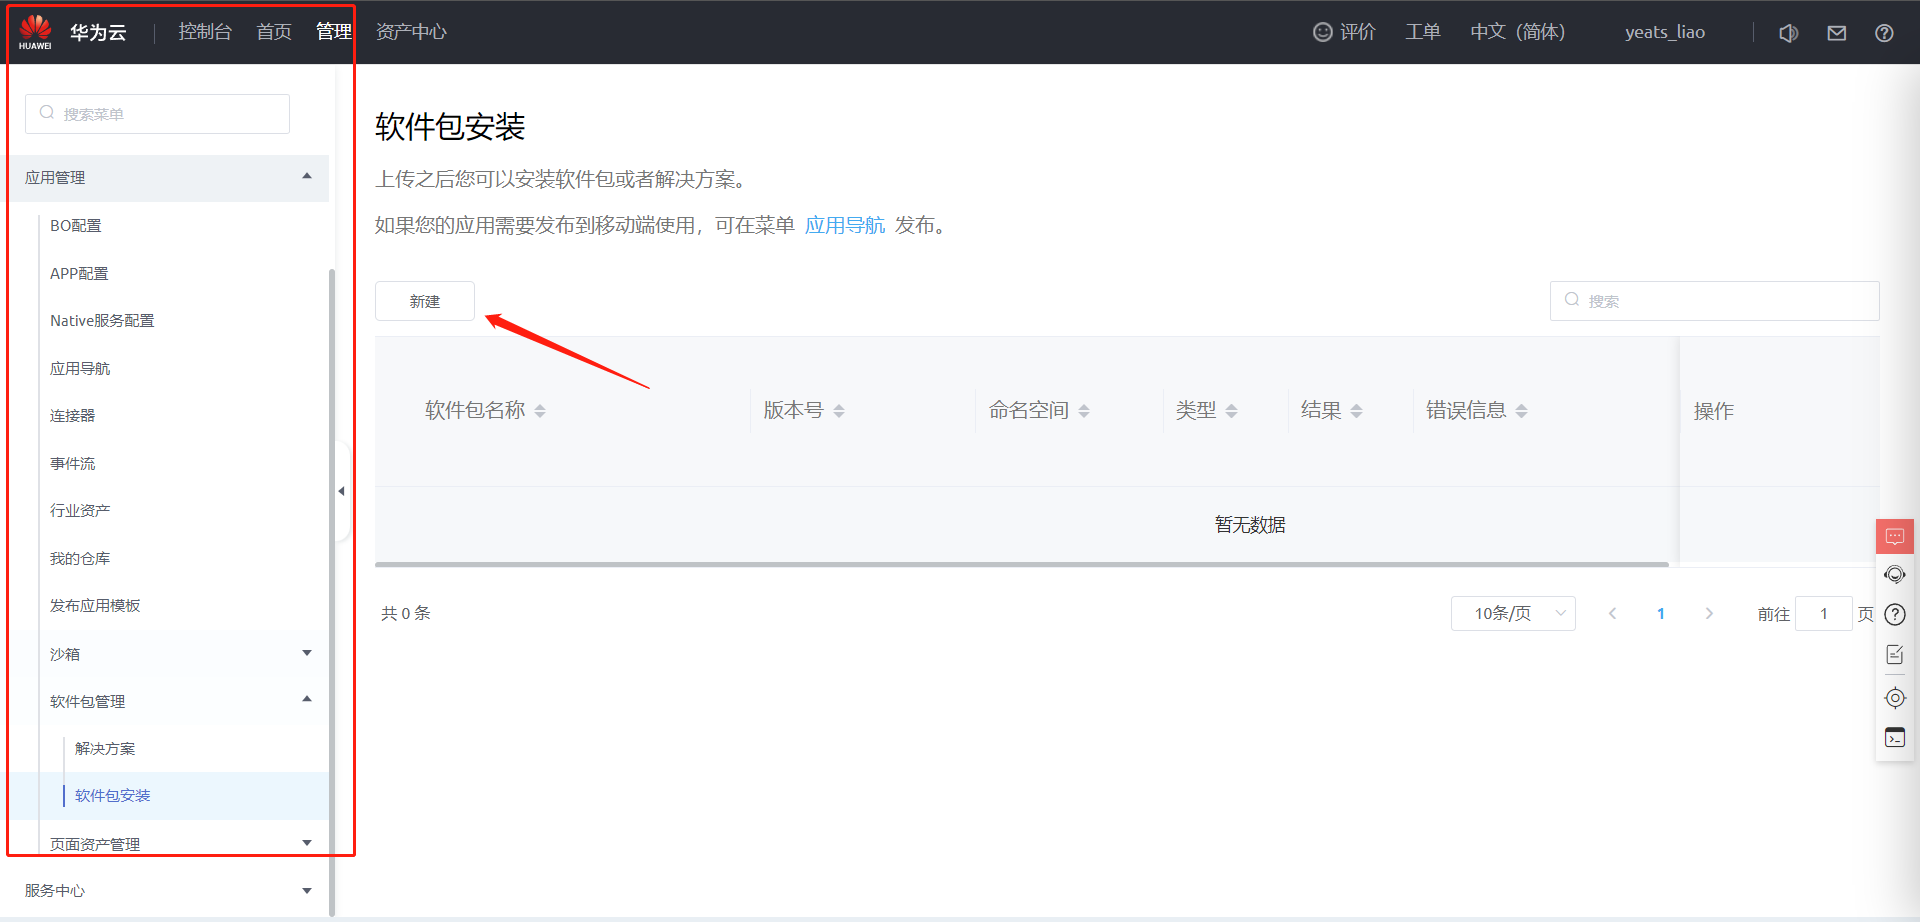Select 软件包安装 in sidebar

pos(113,796)
